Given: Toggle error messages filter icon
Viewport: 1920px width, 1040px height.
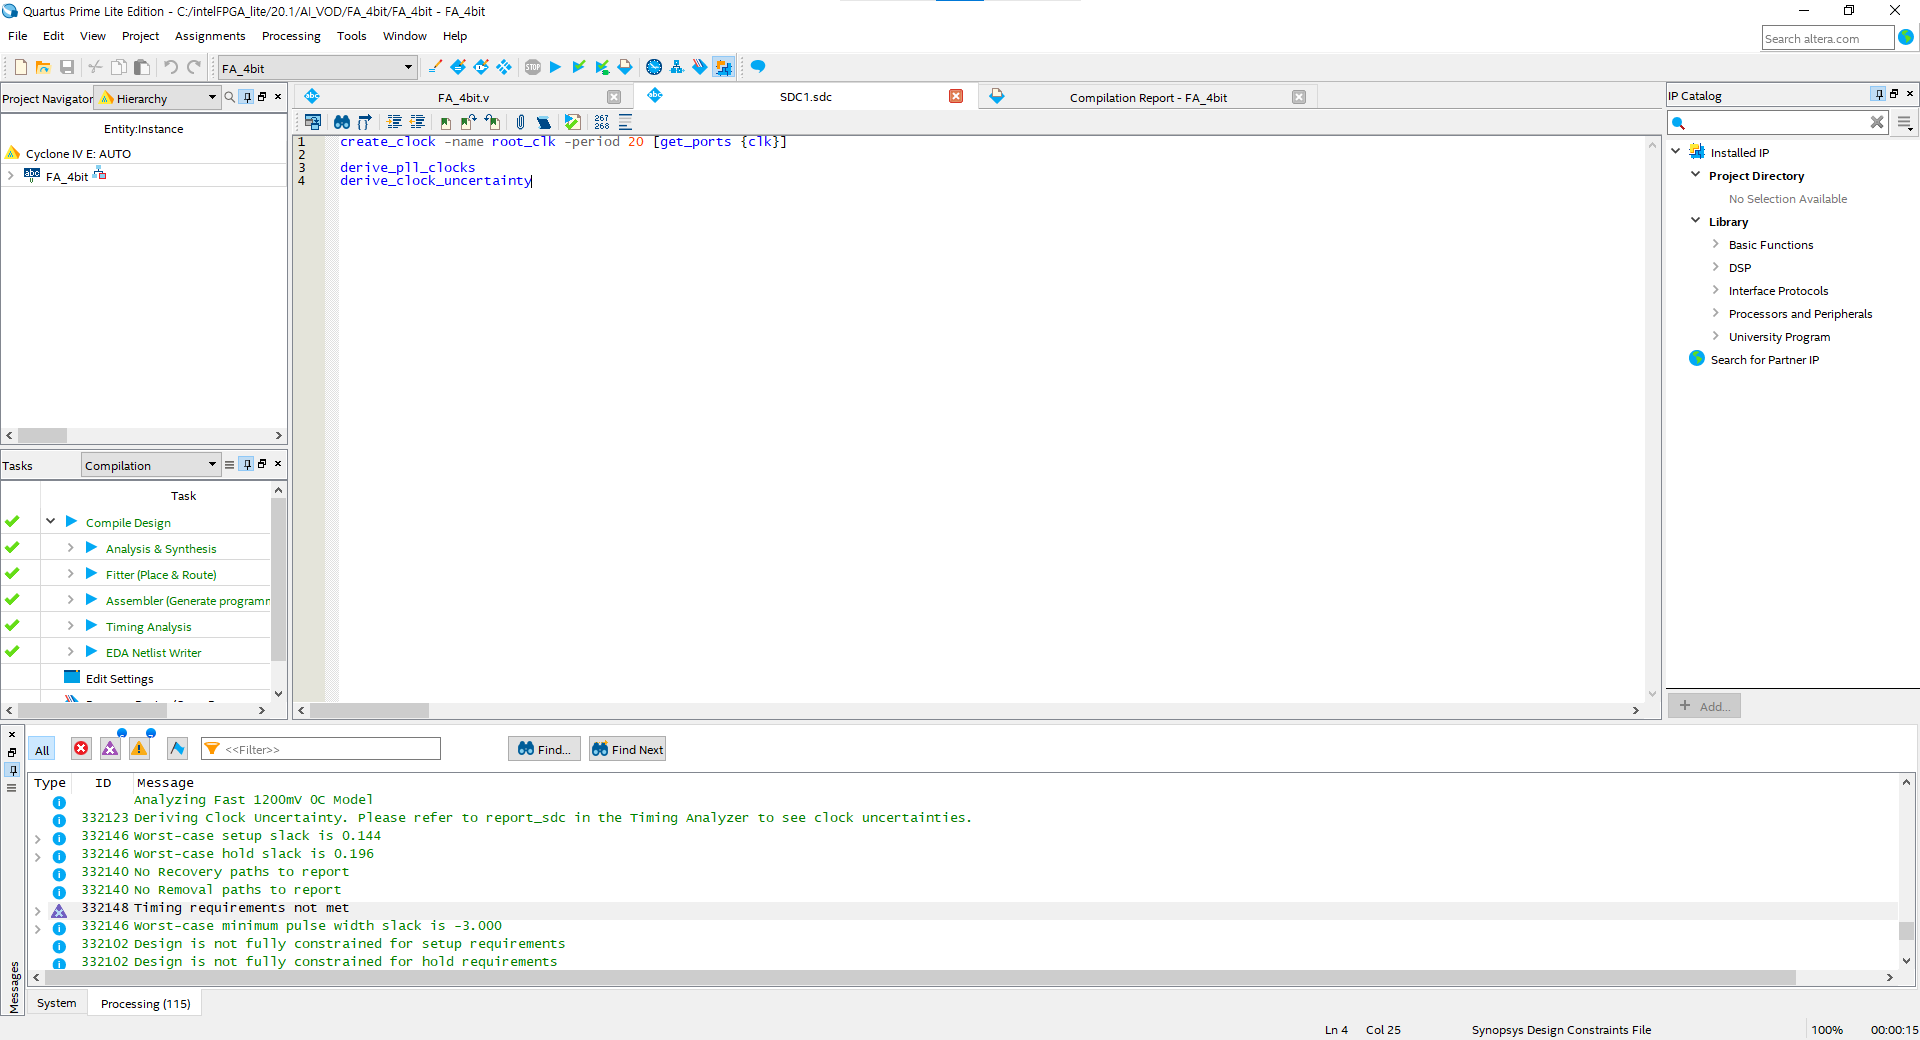Looking at the screenshot, I should [x=81, y=748].
